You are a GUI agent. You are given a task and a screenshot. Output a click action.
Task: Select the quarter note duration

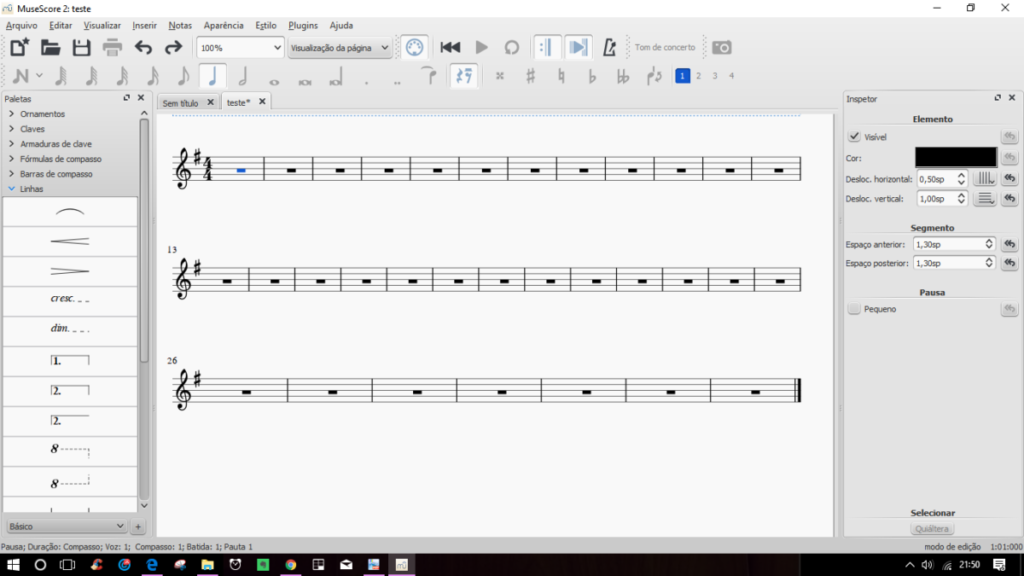(x=212, y=76)
